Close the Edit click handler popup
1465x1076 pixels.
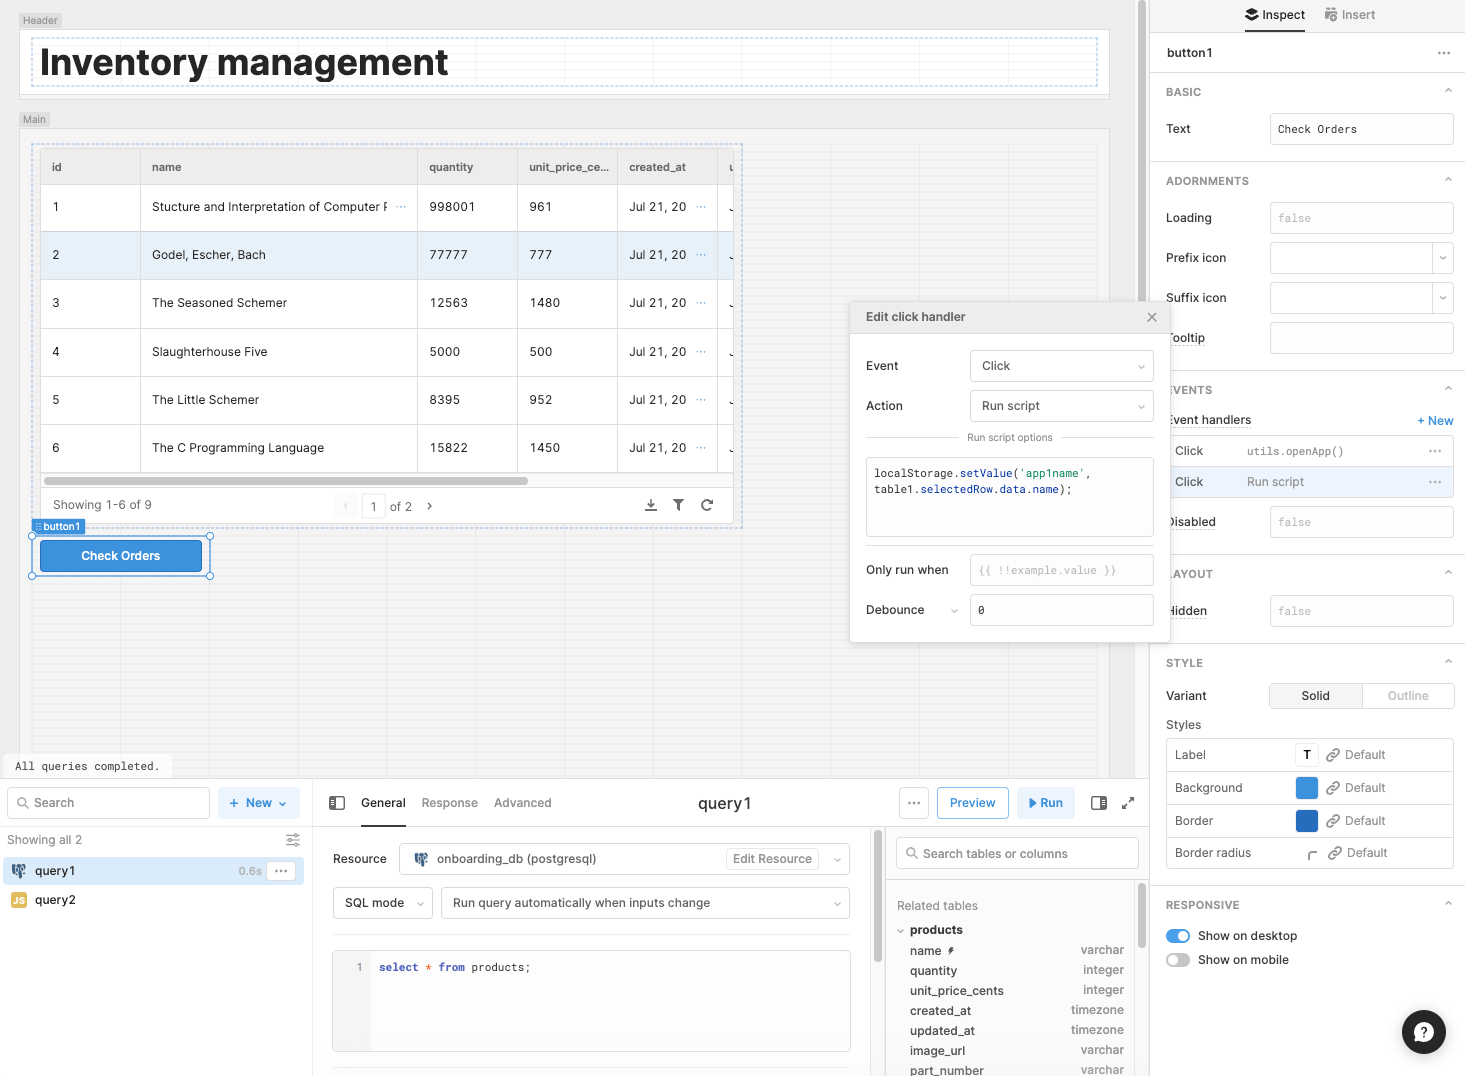[1152, 317]
